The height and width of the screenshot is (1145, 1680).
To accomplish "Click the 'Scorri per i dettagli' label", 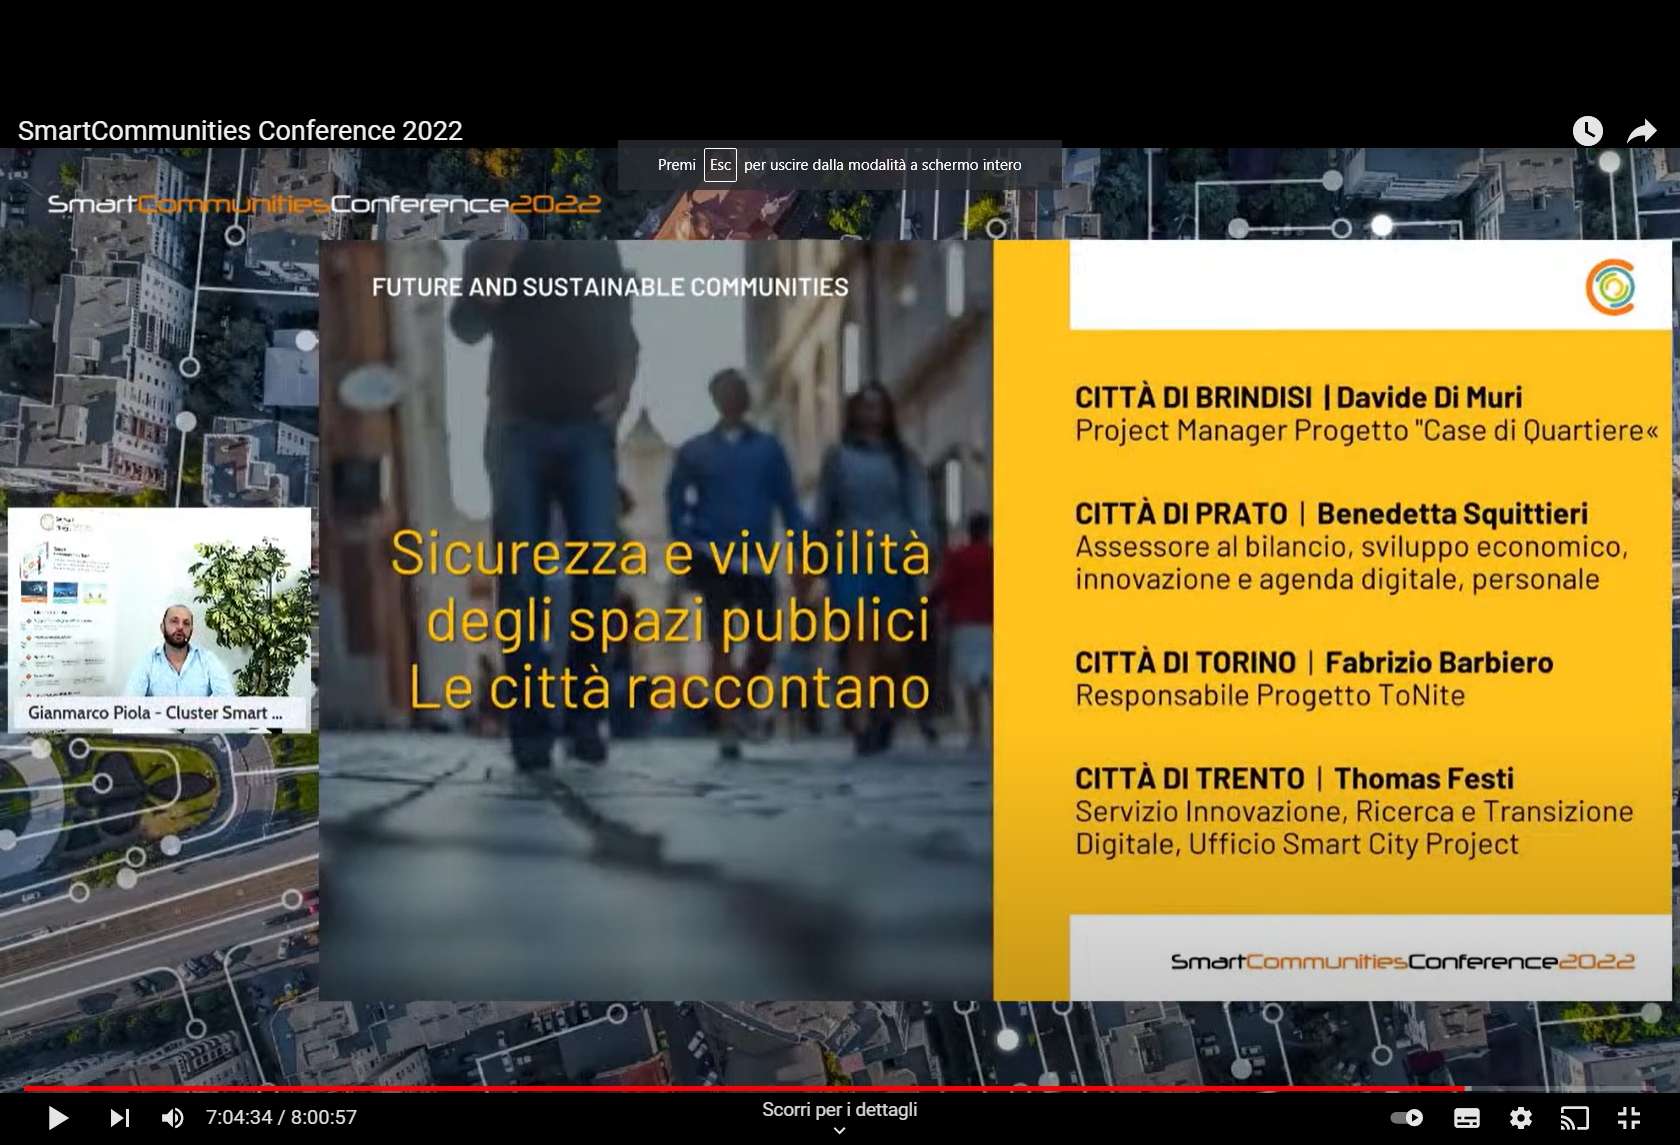I will [839, 1109].
